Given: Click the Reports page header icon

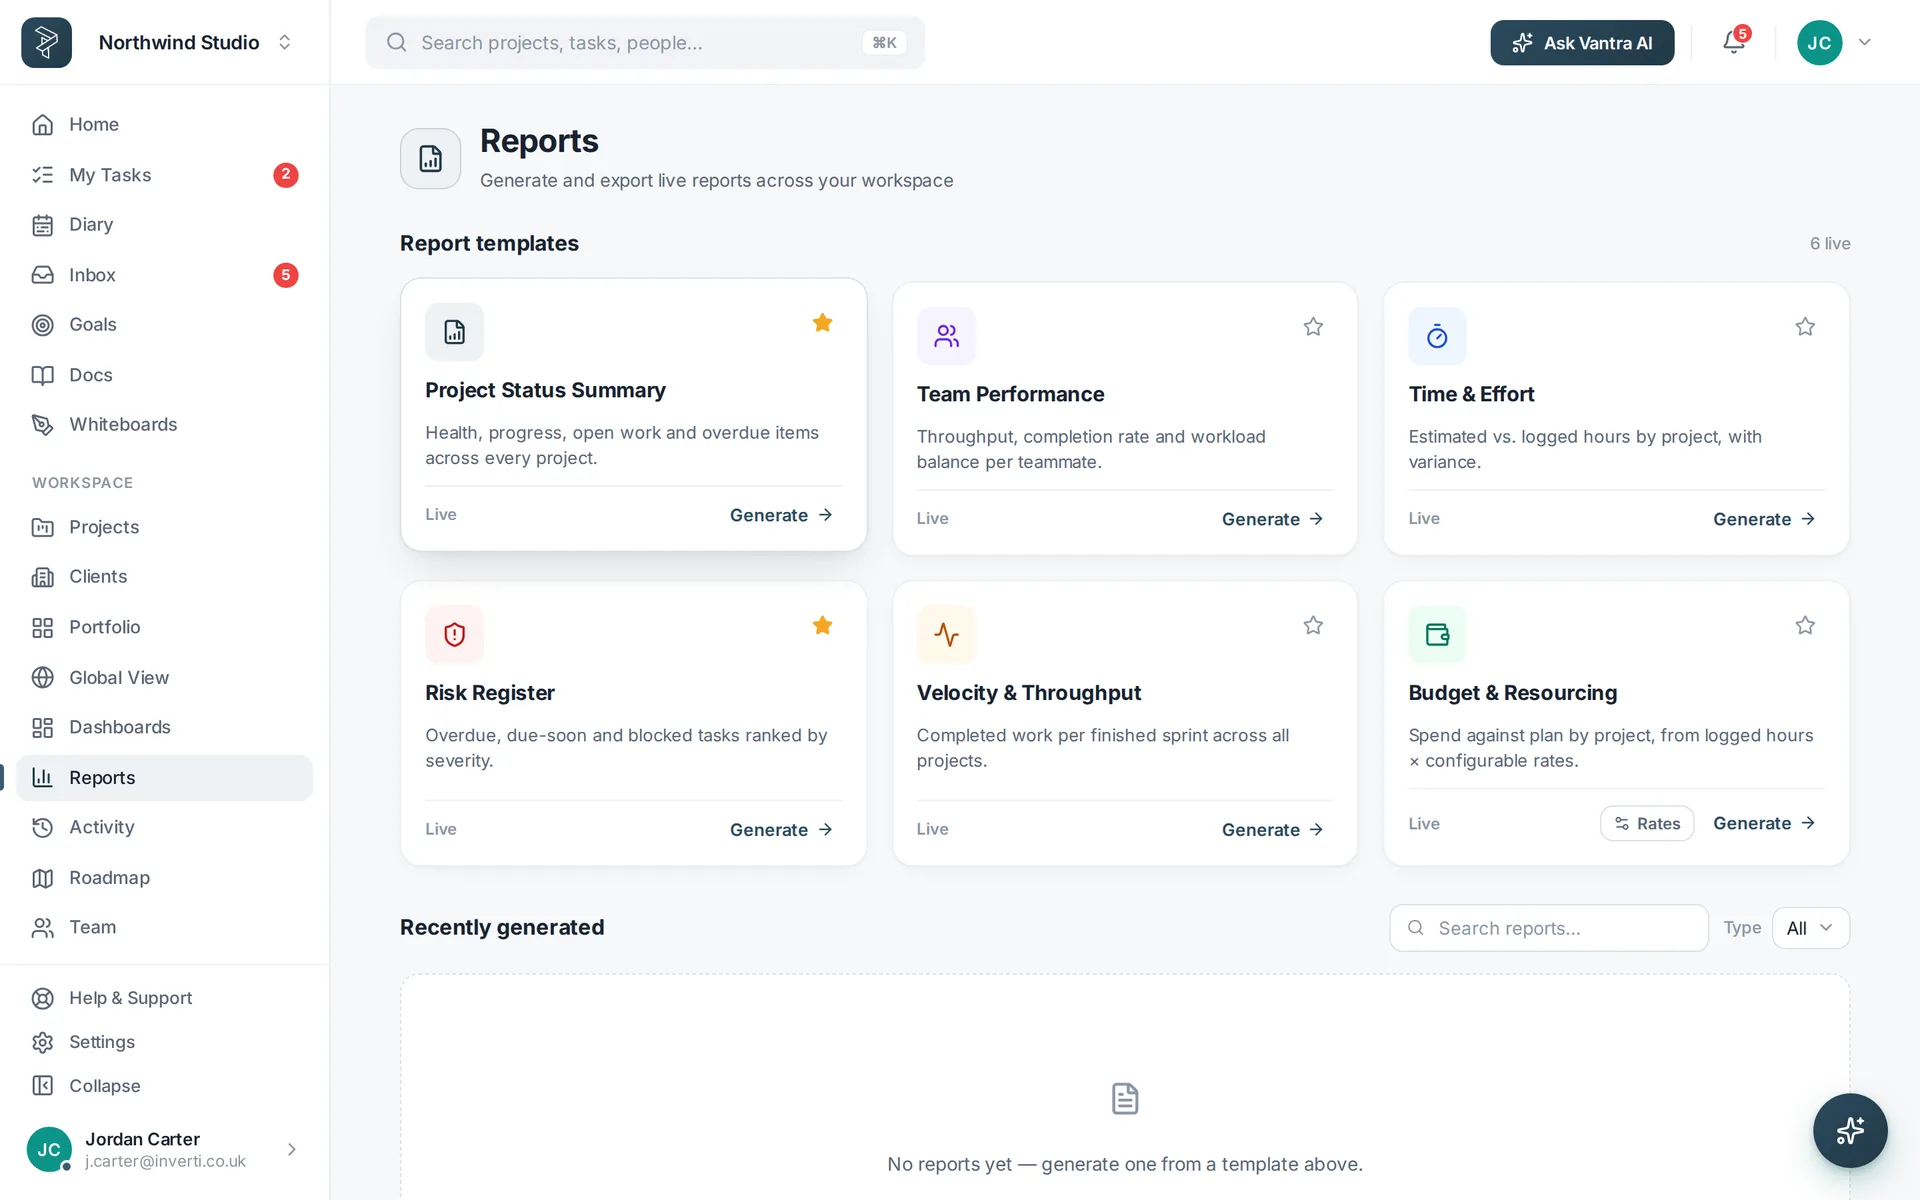Looking at the screenshot, I should click(430, 158).
